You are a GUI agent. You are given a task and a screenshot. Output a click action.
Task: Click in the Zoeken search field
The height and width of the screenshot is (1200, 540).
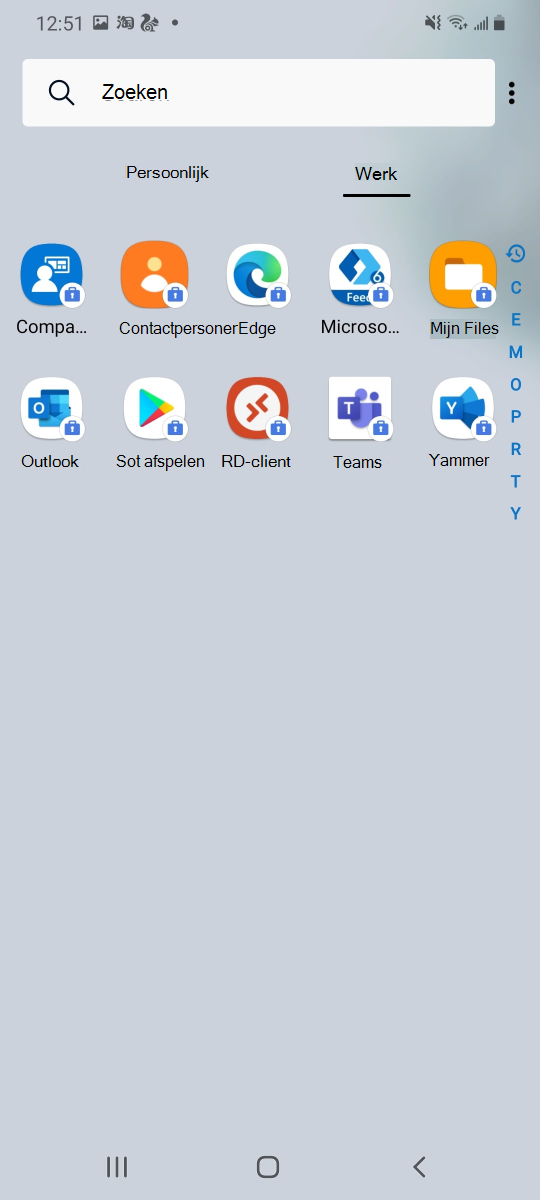click(259, 92)
